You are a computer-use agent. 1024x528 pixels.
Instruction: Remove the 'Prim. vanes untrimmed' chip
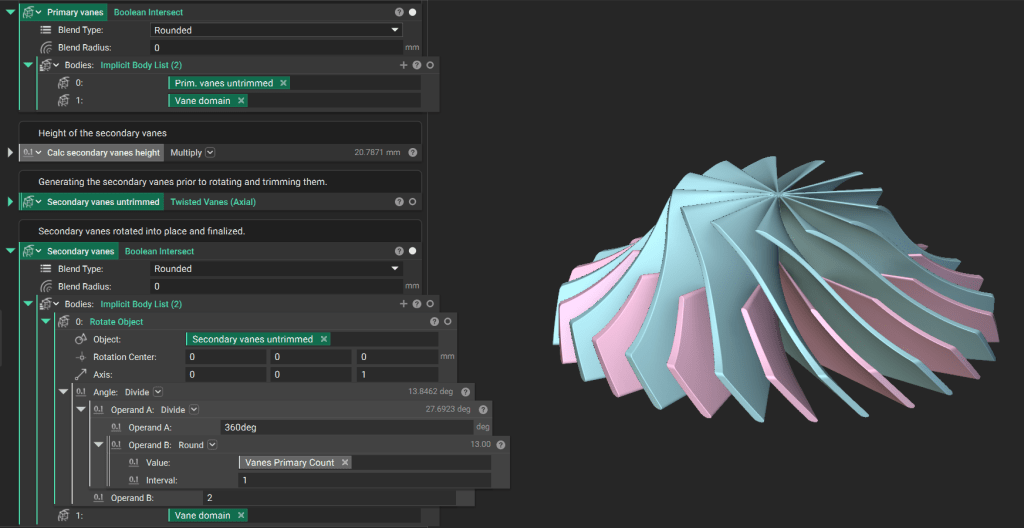pos(283,83)
